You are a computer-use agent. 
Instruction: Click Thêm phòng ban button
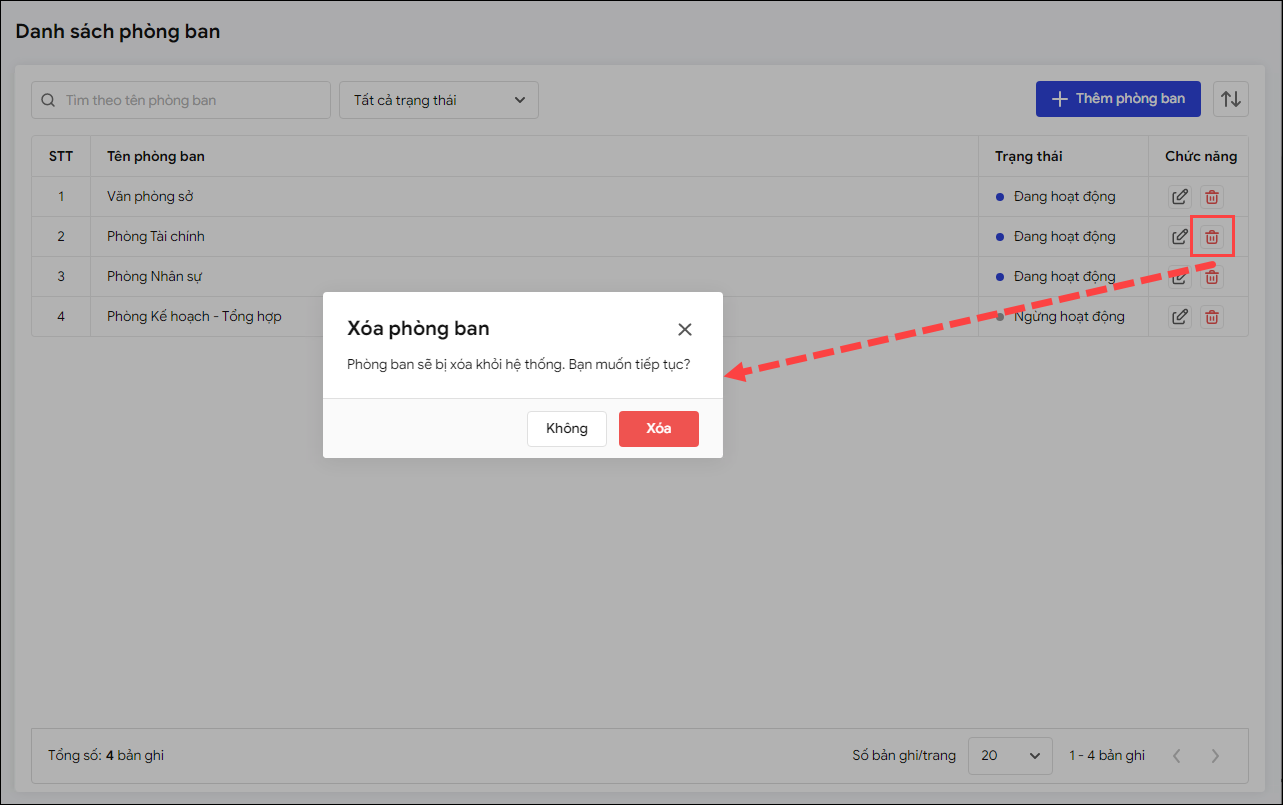click(x=1117, y=99)
